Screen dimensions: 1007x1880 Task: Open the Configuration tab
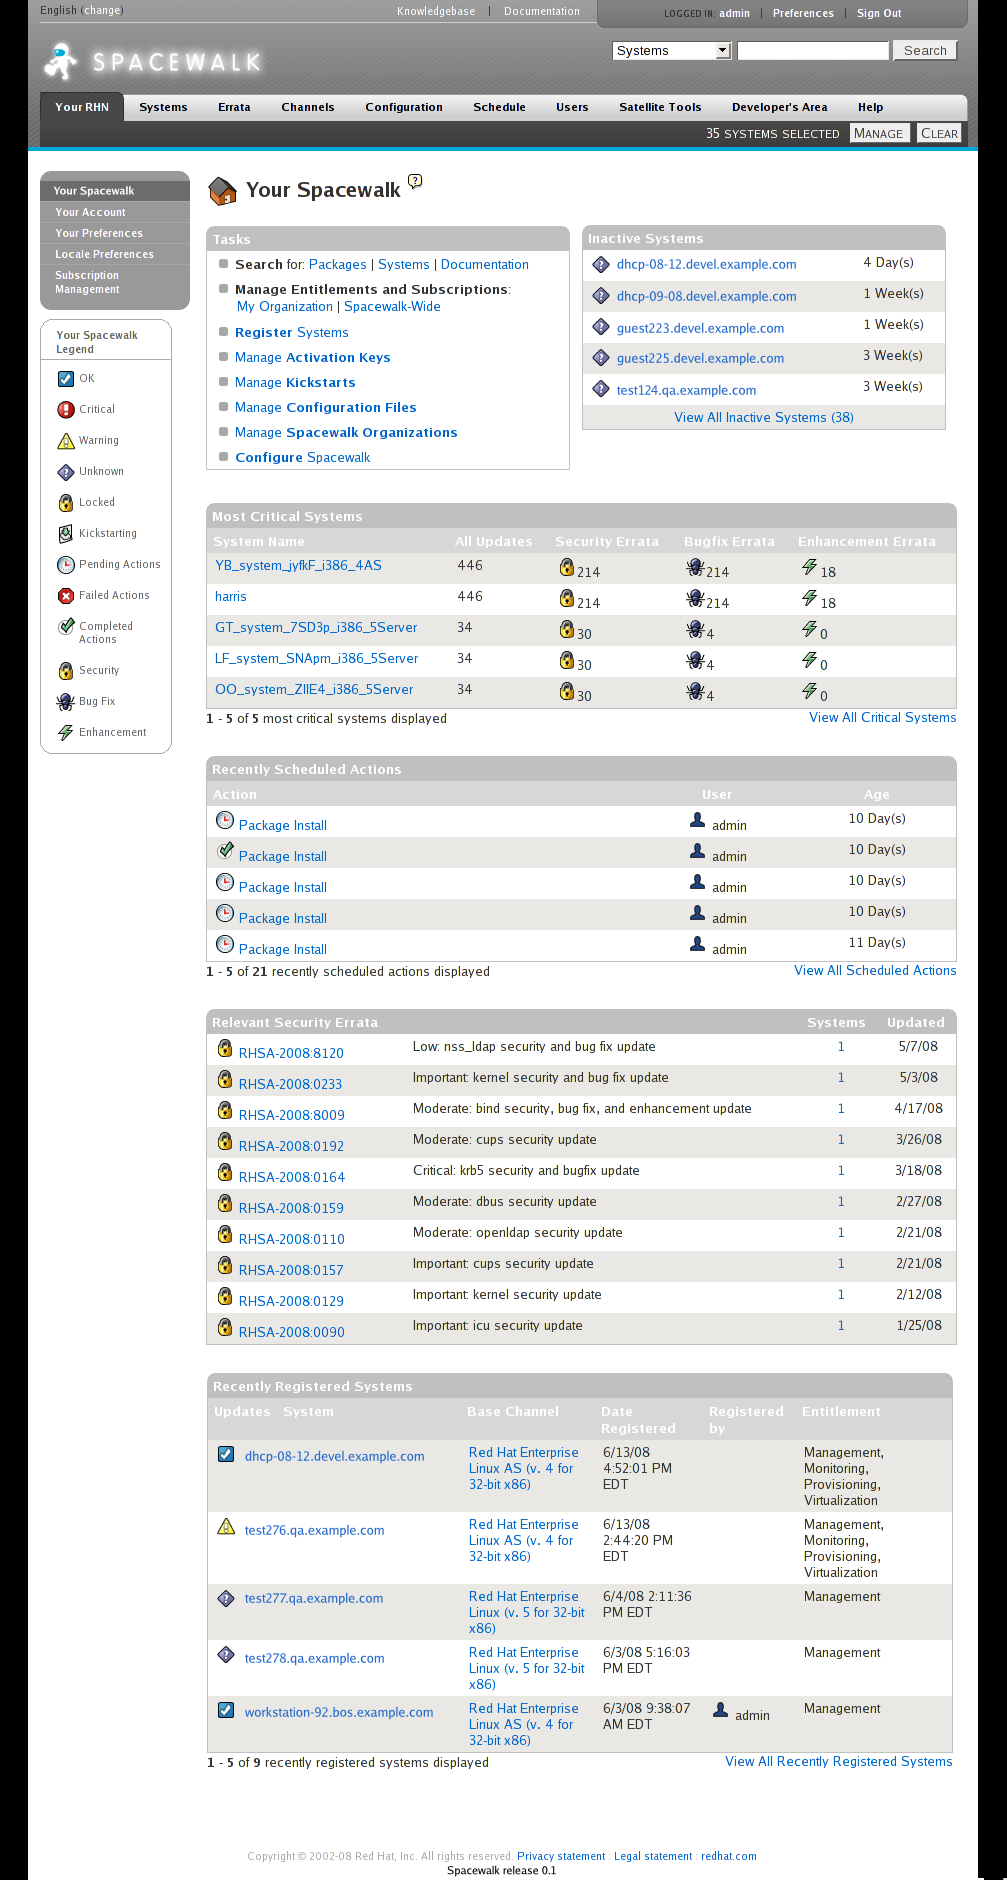(404, 107)
